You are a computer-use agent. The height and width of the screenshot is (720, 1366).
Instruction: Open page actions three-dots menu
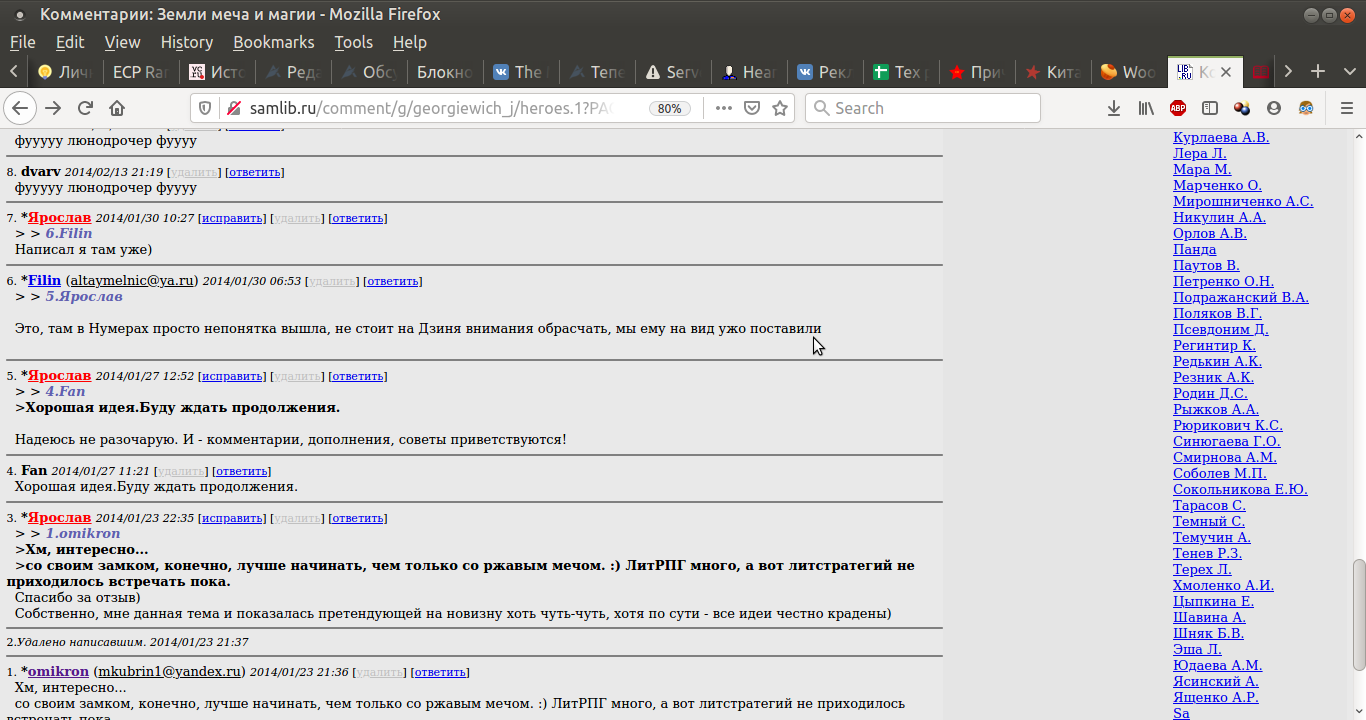tap(724, 108)
